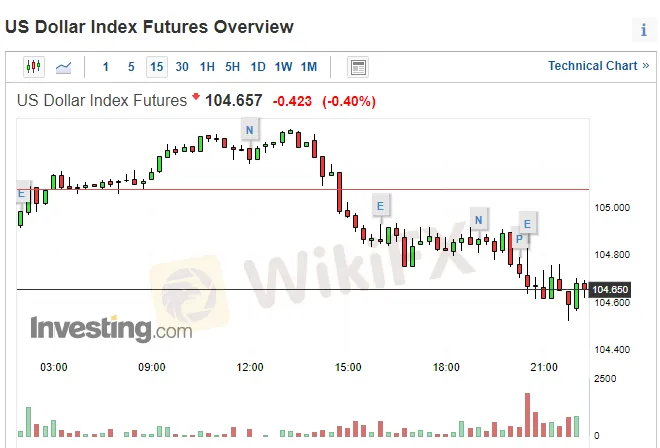Click the P marker near 21:00

click(521, 238)
